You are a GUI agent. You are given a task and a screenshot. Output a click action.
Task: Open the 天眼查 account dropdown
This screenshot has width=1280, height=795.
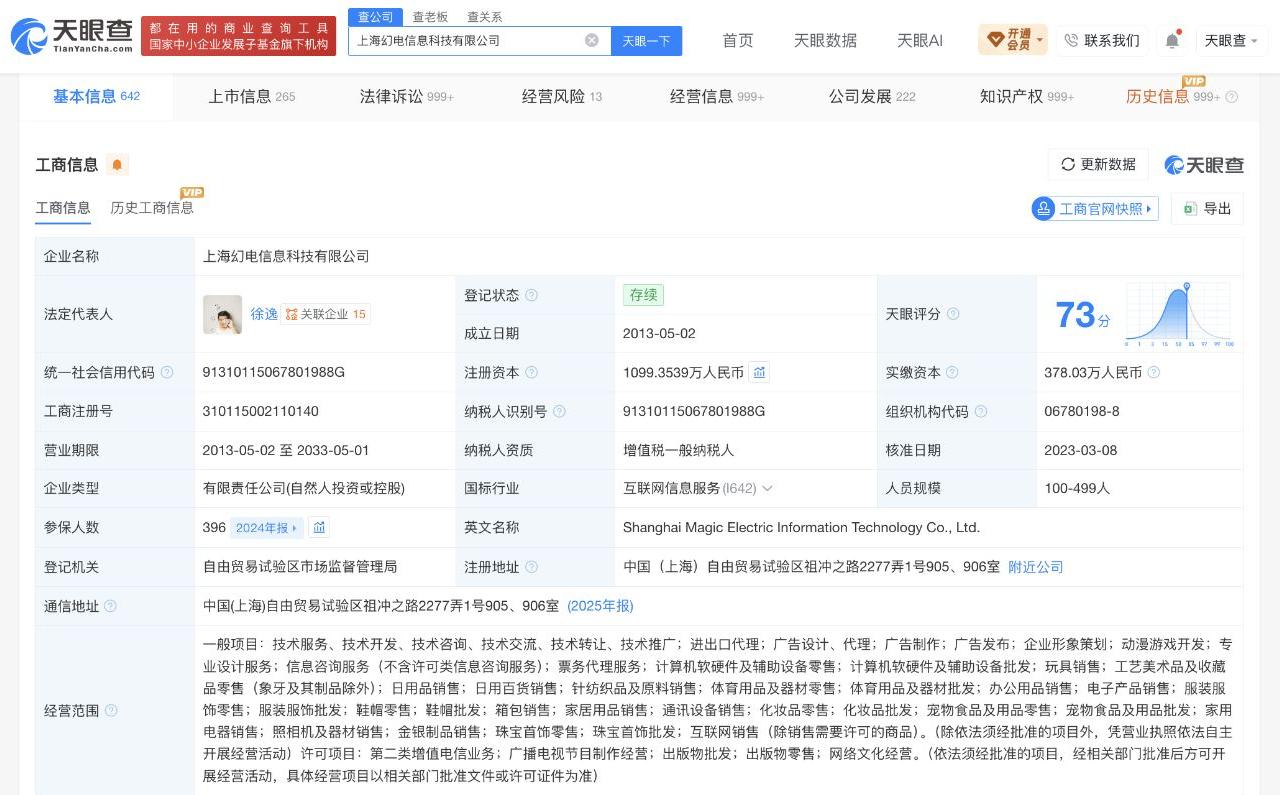point(1231,40)
